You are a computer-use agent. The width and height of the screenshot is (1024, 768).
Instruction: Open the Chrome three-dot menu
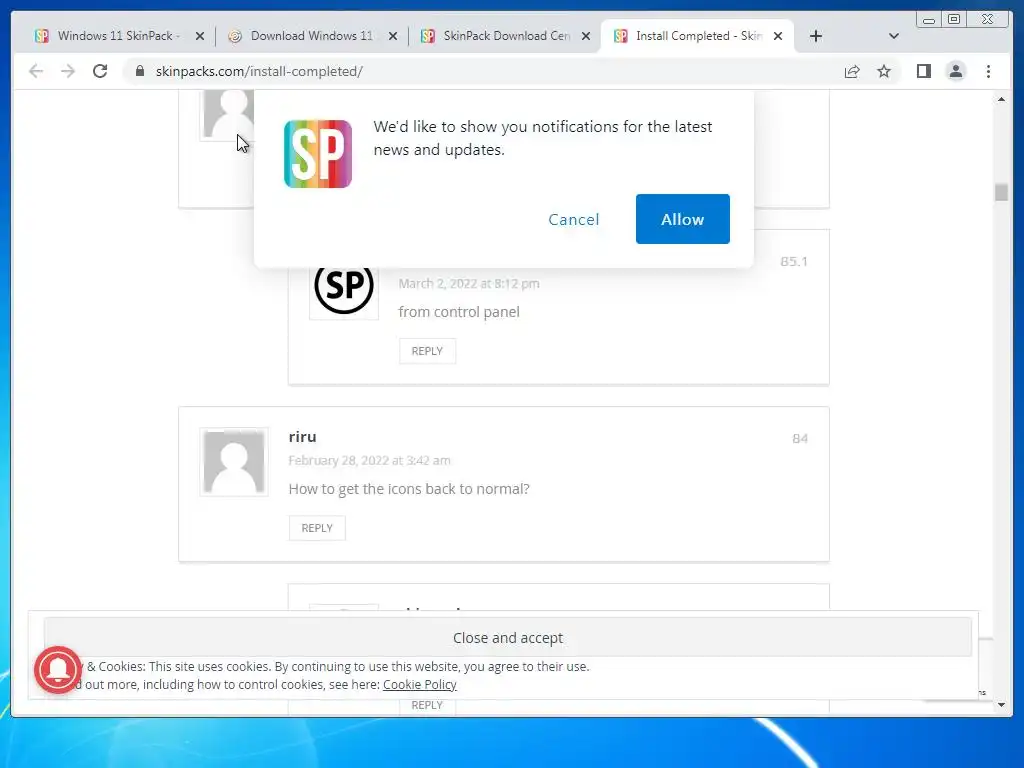point(988,71)
